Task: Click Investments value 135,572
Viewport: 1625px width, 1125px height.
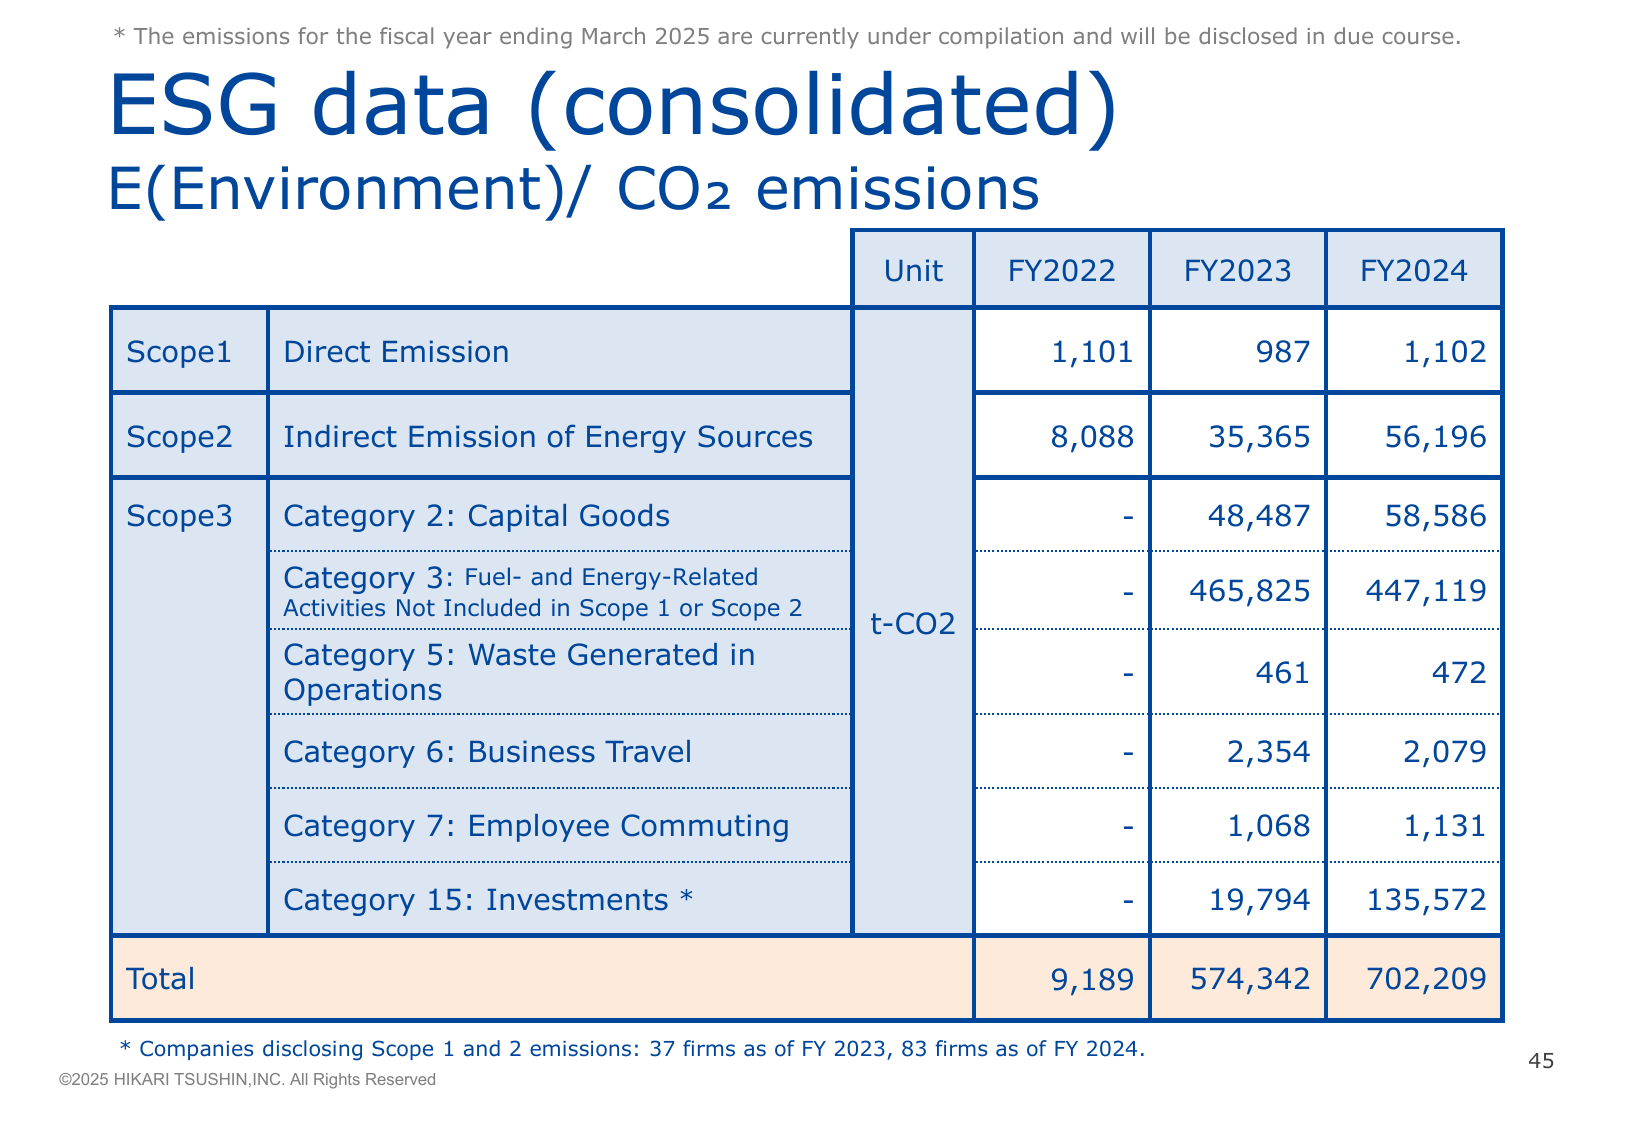Action: pos(1426,900)
